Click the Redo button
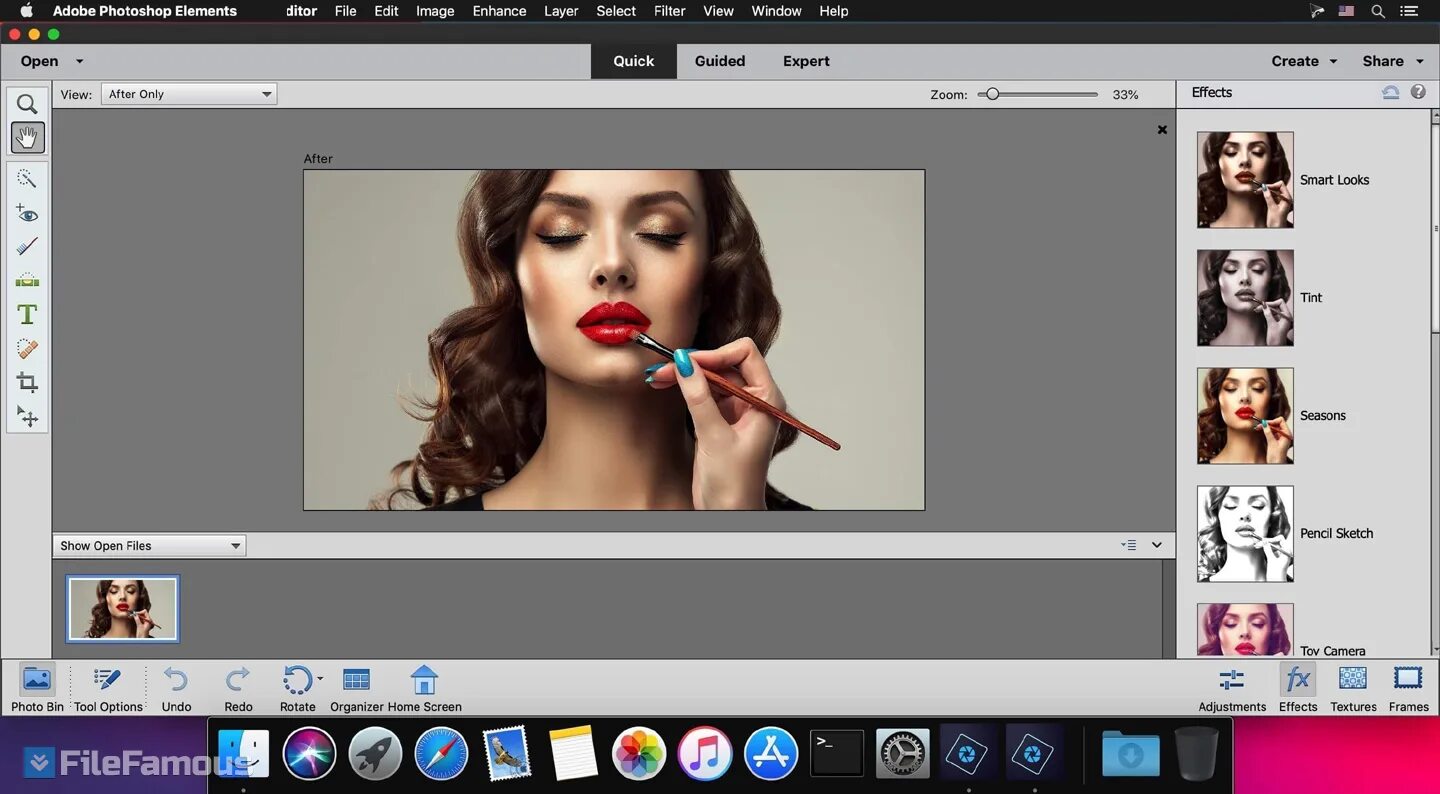The image size is (1440, 794). click(238, 688)
